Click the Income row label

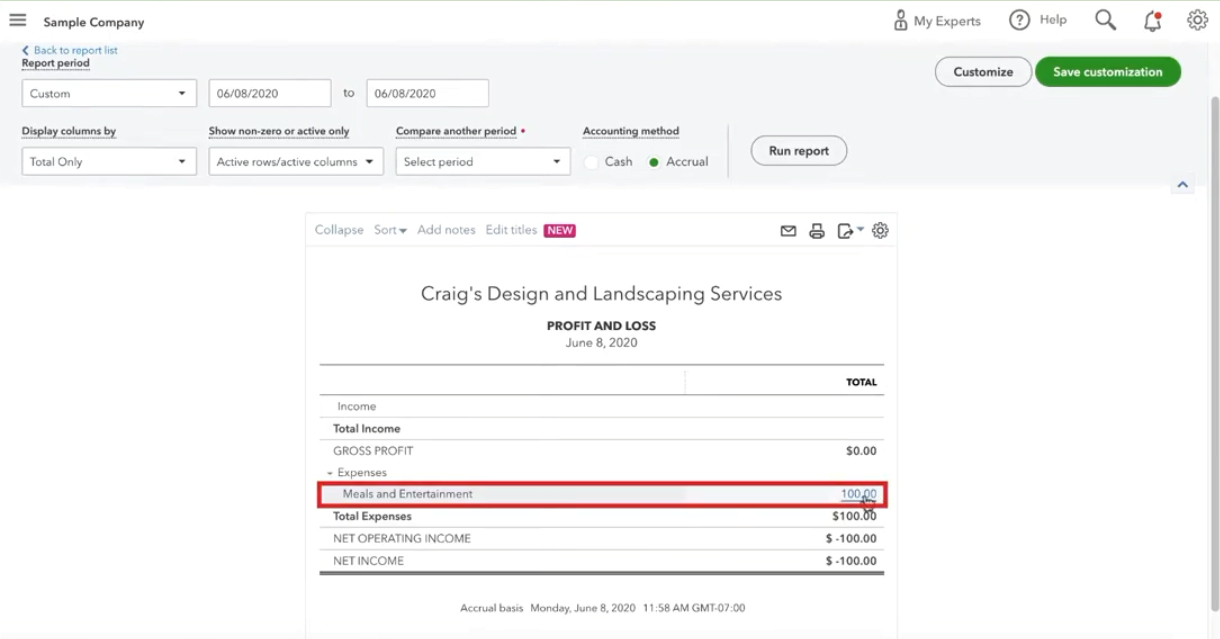(357, 407)
